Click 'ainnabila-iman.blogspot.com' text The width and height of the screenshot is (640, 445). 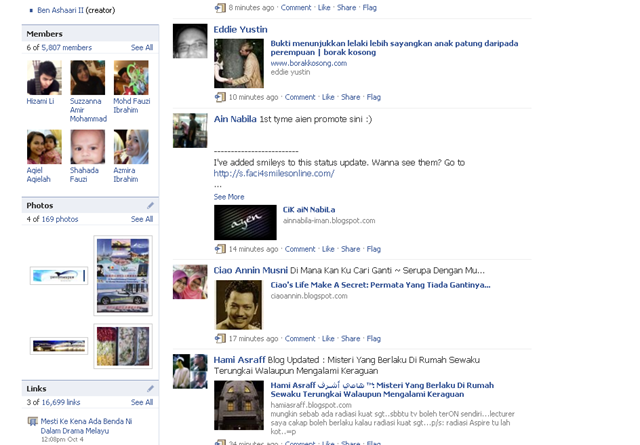pos(329,220)
